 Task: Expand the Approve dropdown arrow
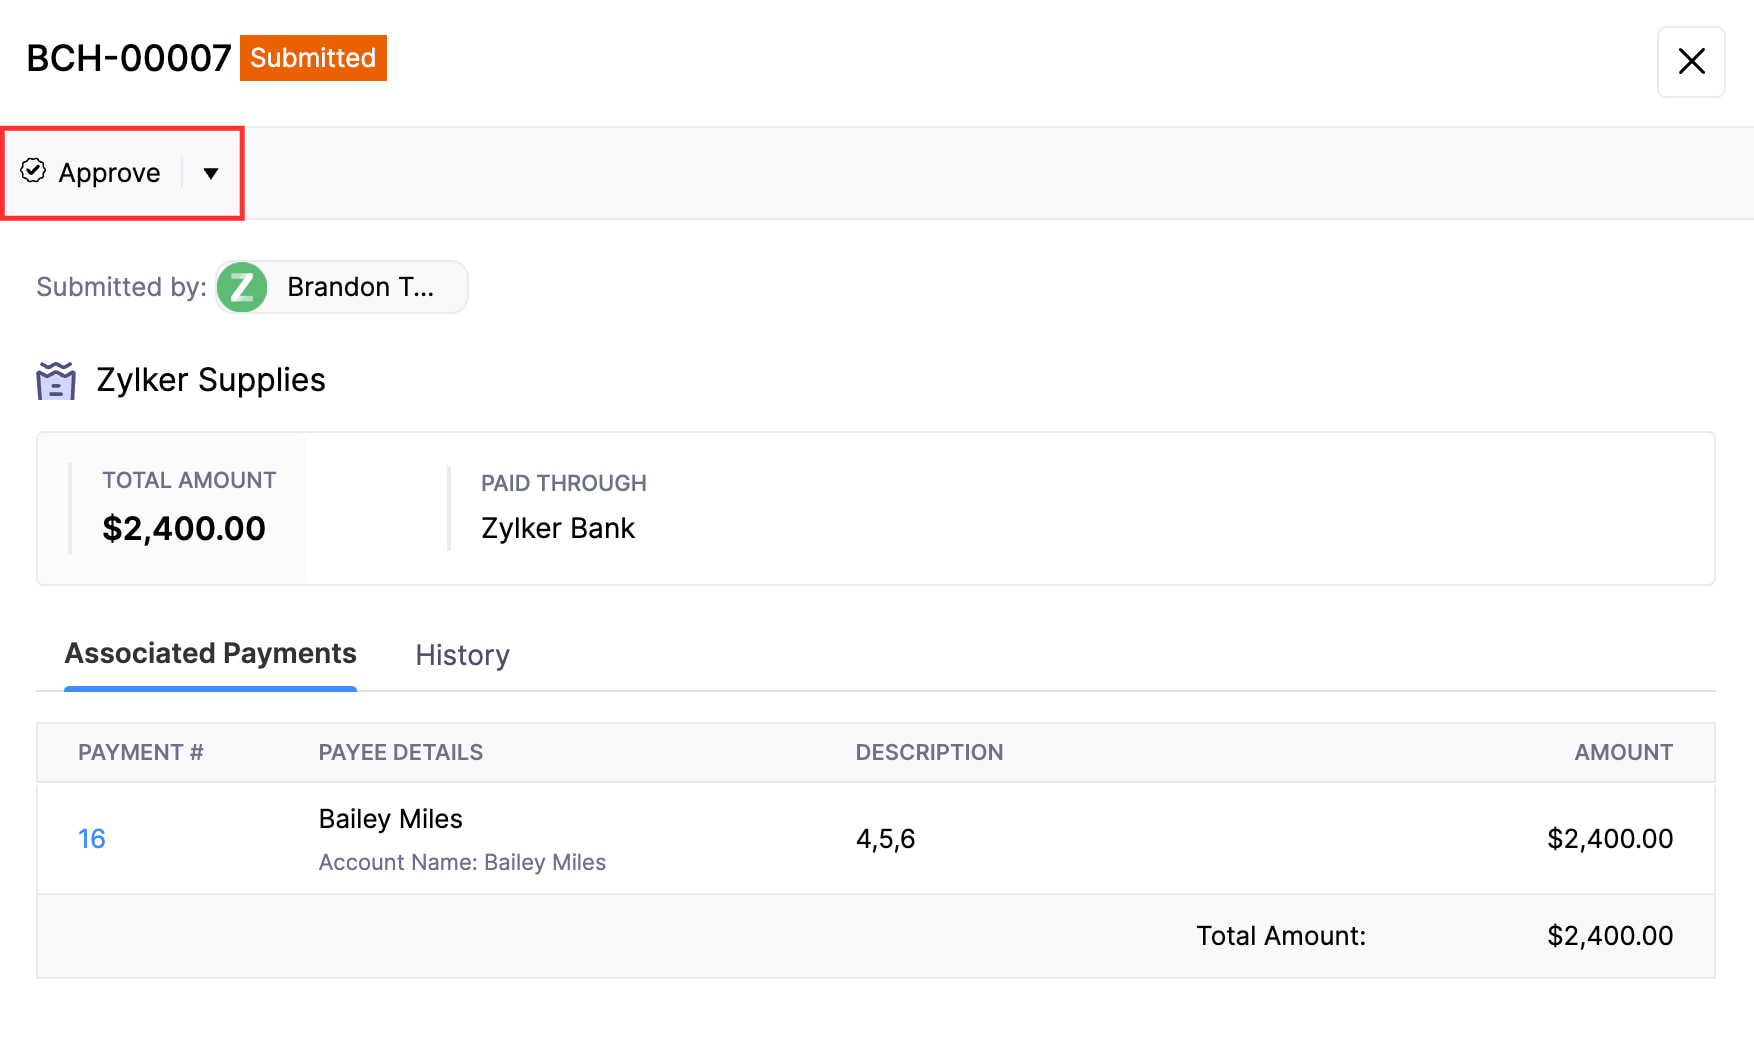click(211, 173)
